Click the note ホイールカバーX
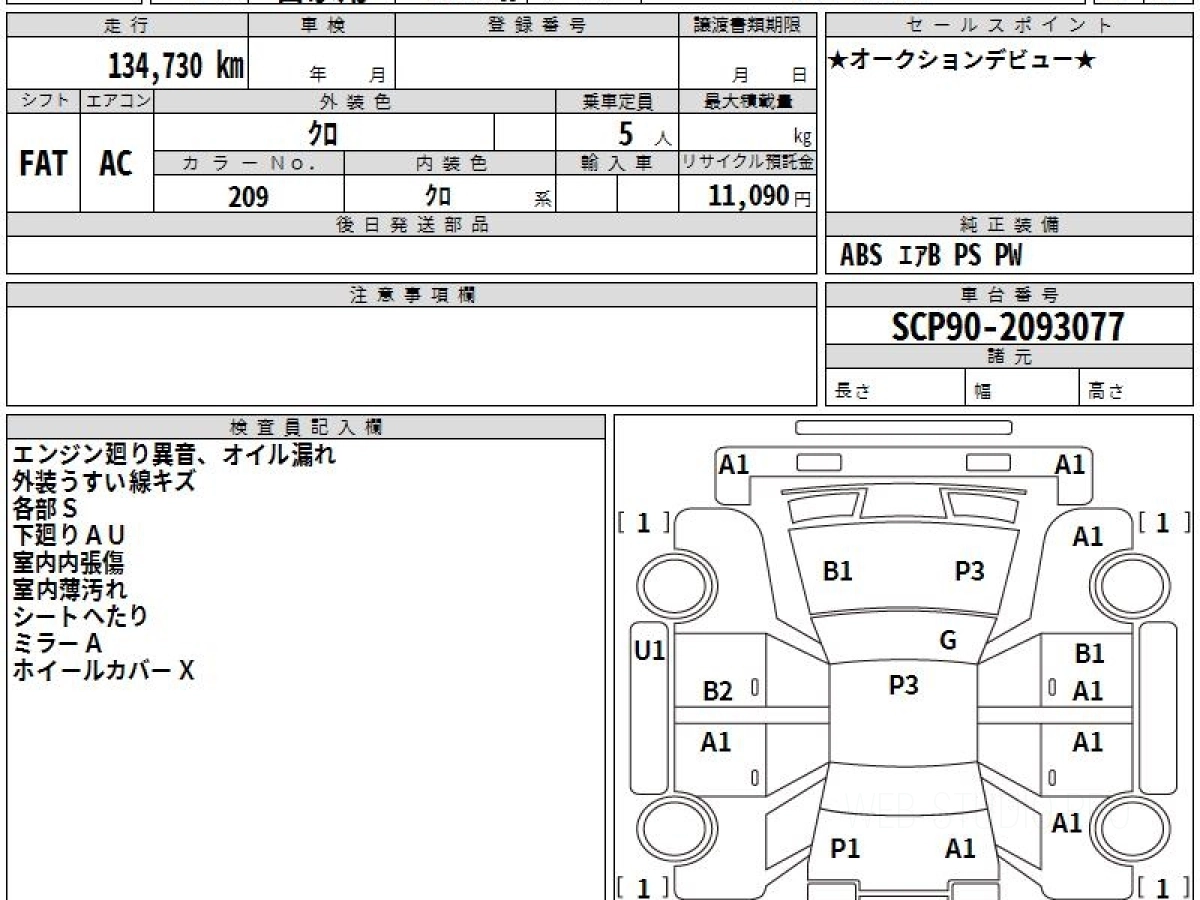The width and height of the screenshot is (1200, 900). (103, 671)
